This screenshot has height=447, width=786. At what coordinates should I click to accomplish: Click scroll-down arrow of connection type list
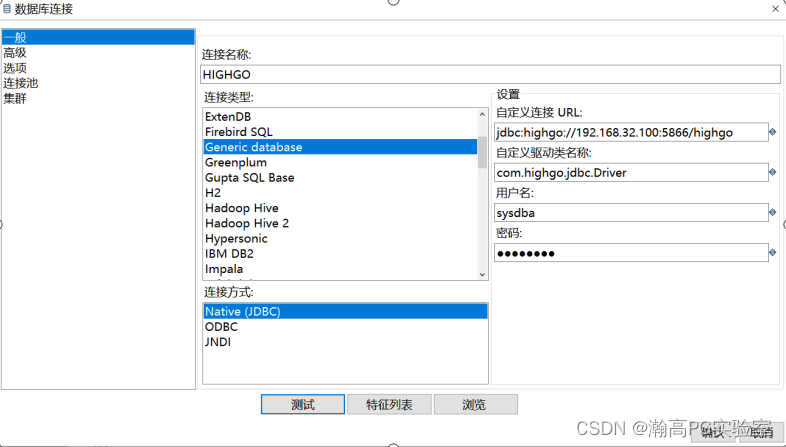pyautogui.click(x=482, y=274)
